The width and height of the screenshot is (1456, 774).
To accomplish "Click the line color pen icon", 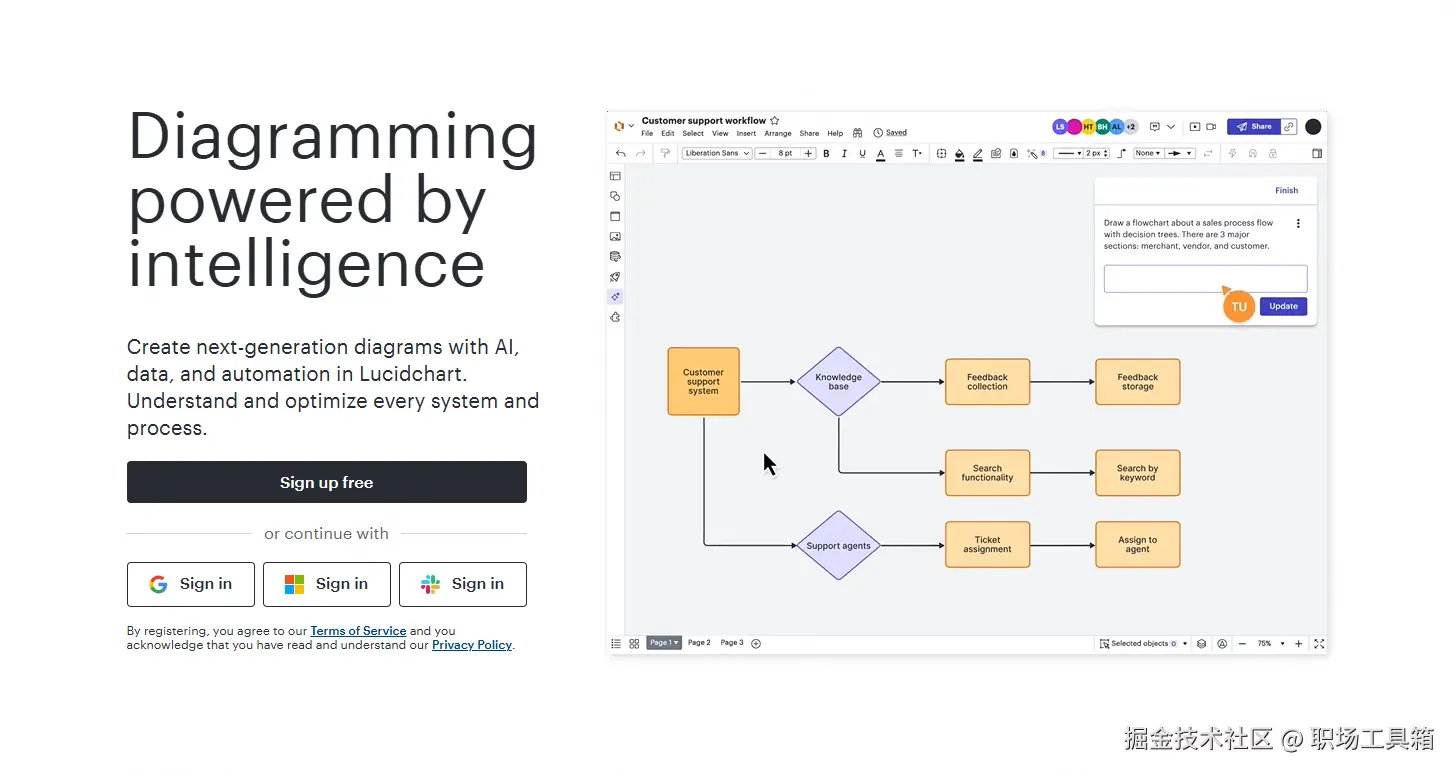I will click(977, 154).
